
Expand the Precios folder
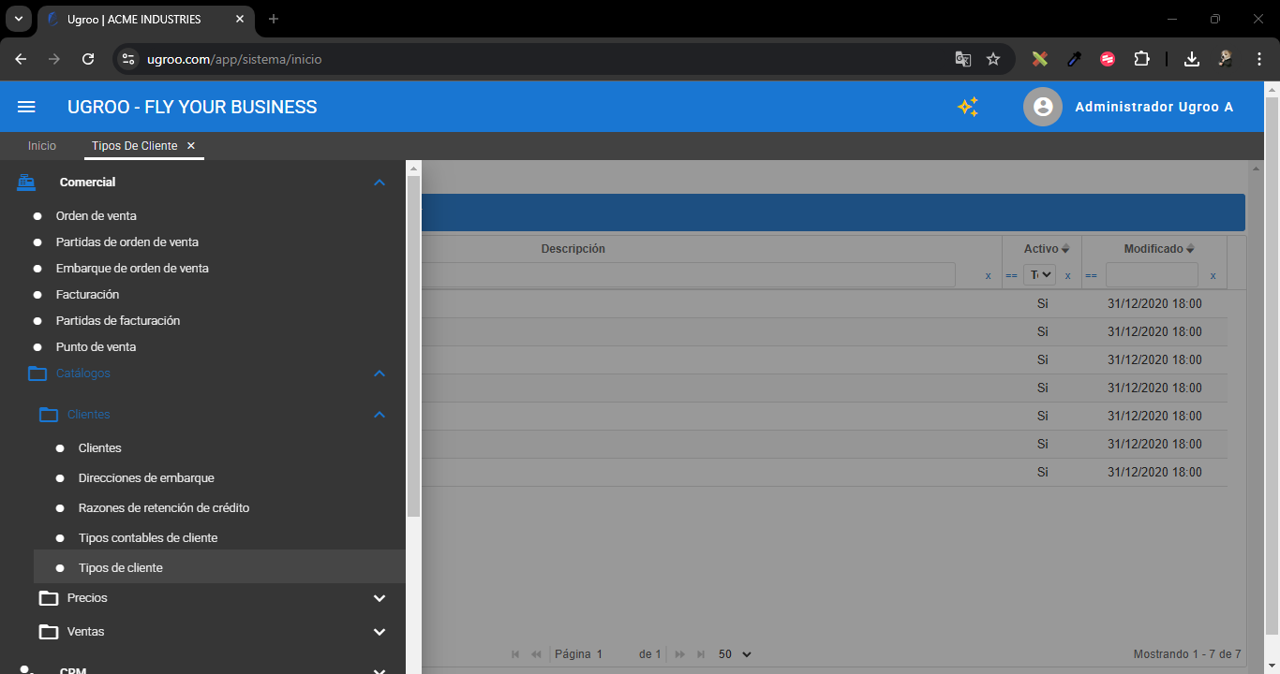pyautogui.click(x=379, y=598)
